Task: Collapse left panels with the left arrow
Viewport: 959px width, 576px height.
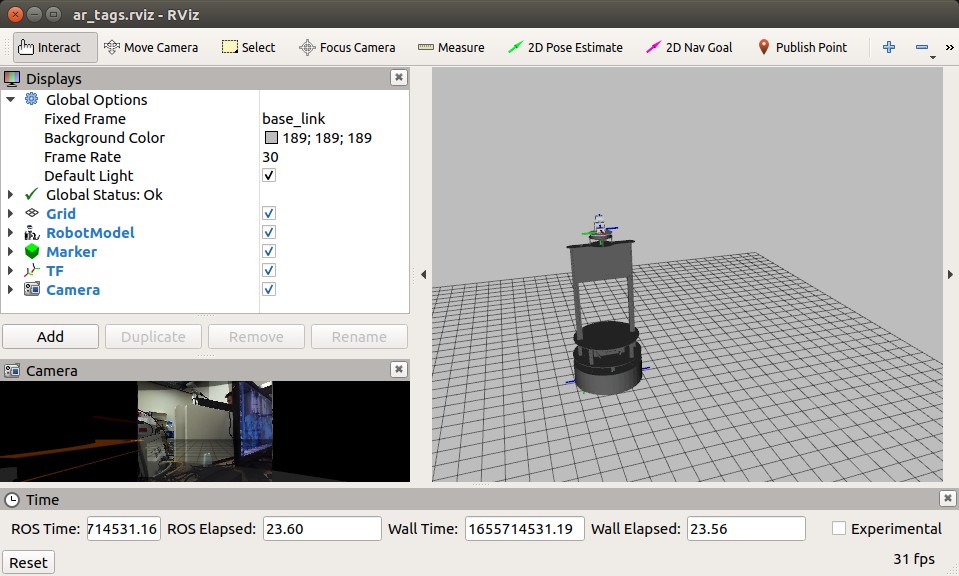Action: click(423, 275)
